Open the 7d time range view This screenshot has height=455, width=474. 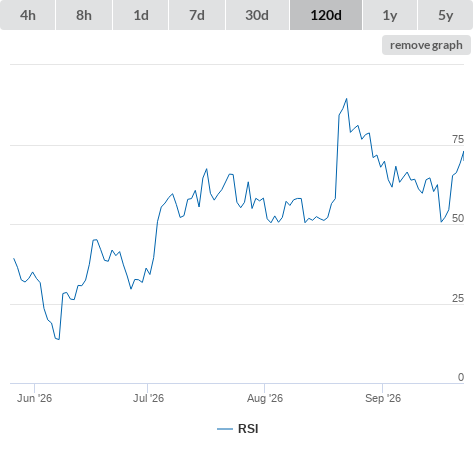click(197, 15)
